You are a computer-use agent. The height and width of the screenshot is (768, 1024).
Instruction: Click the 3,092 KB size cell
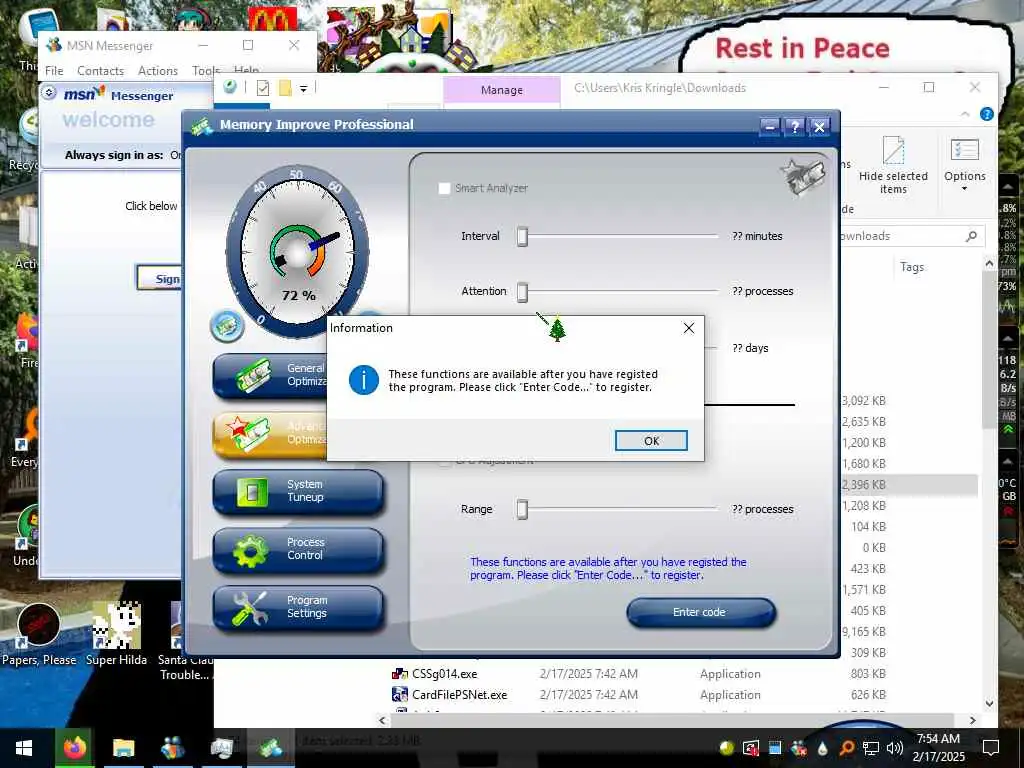click(x=863, y=401)
